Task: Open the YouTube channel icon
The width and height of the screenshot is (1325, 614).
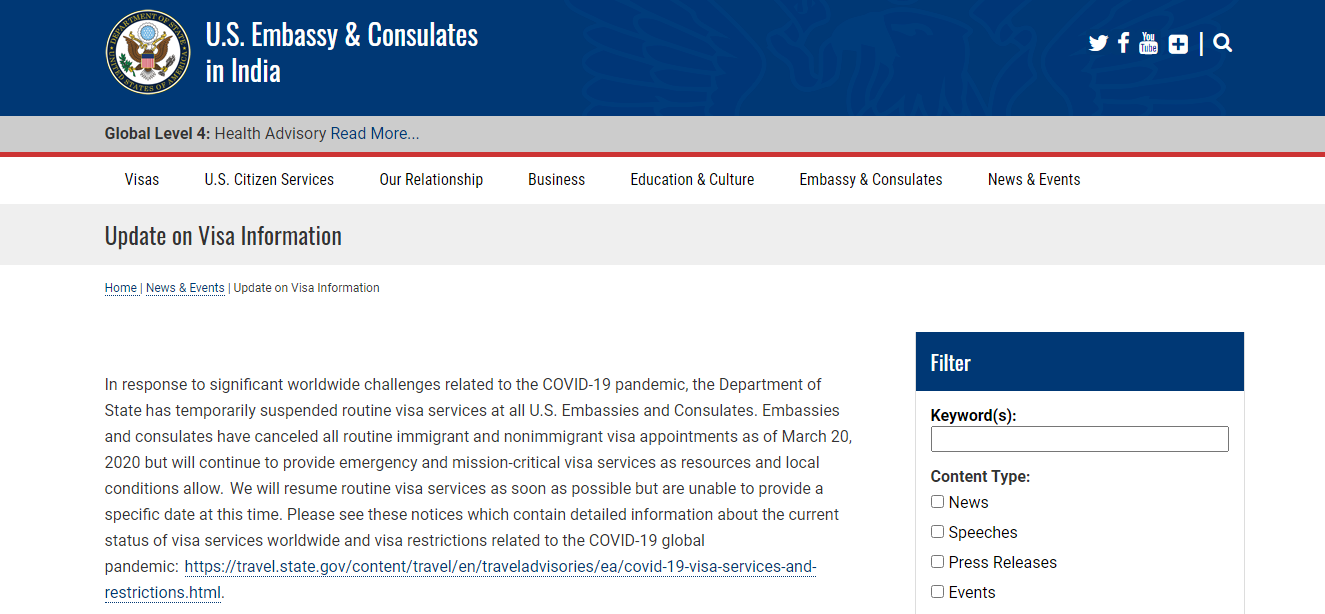Action: (x=1148, y=43)
